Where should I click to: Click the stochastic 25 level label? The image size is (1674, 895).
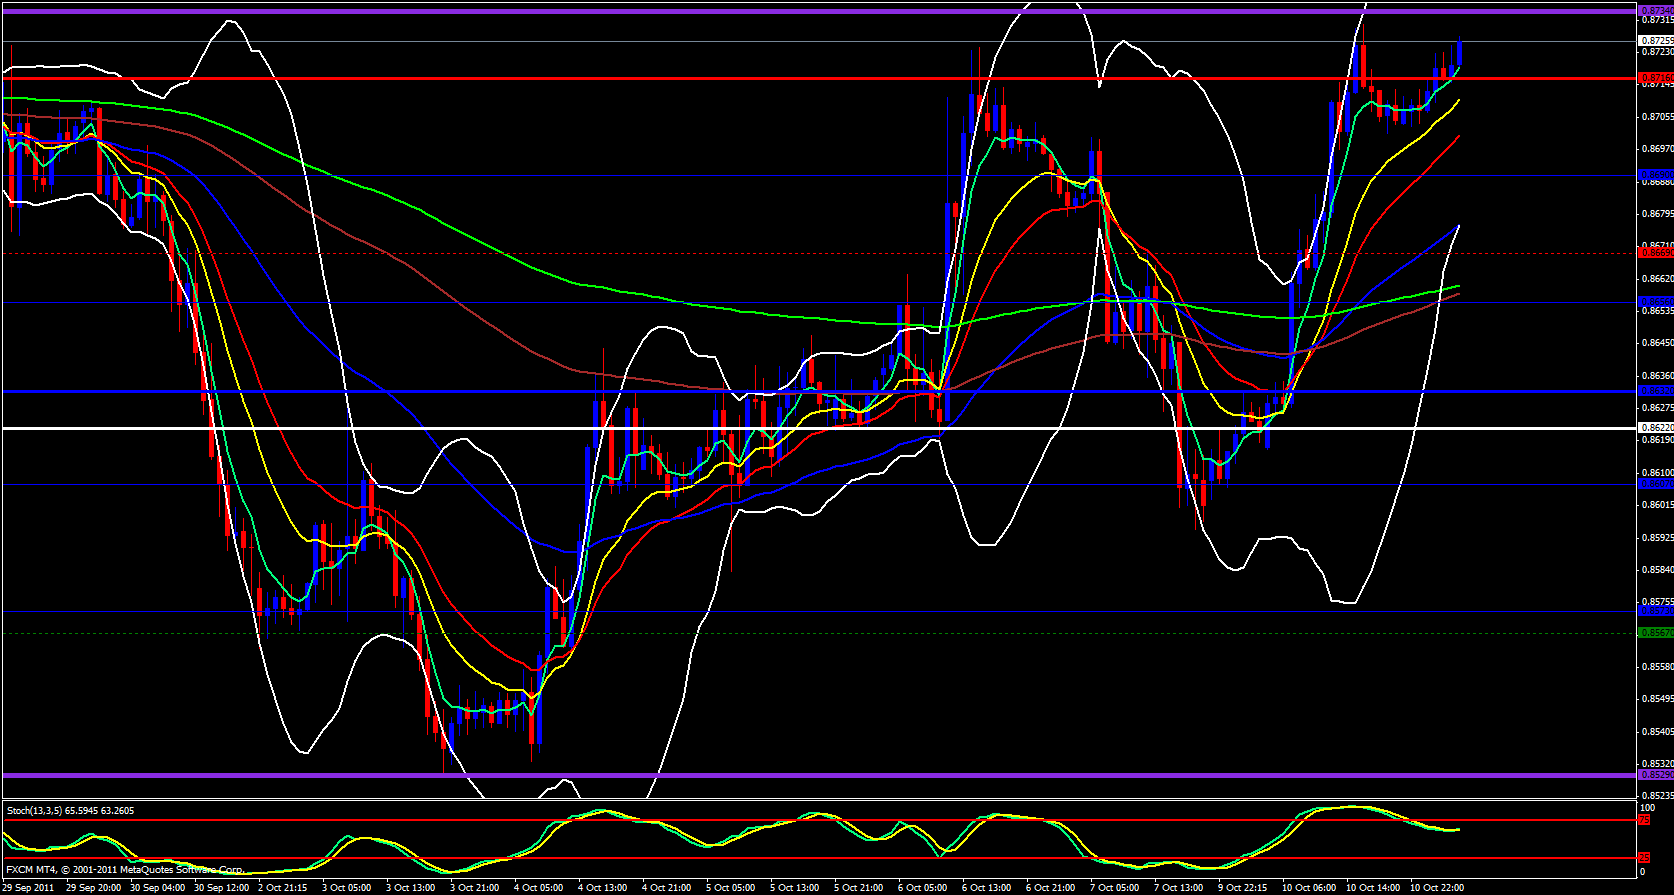click(1644, 858)
